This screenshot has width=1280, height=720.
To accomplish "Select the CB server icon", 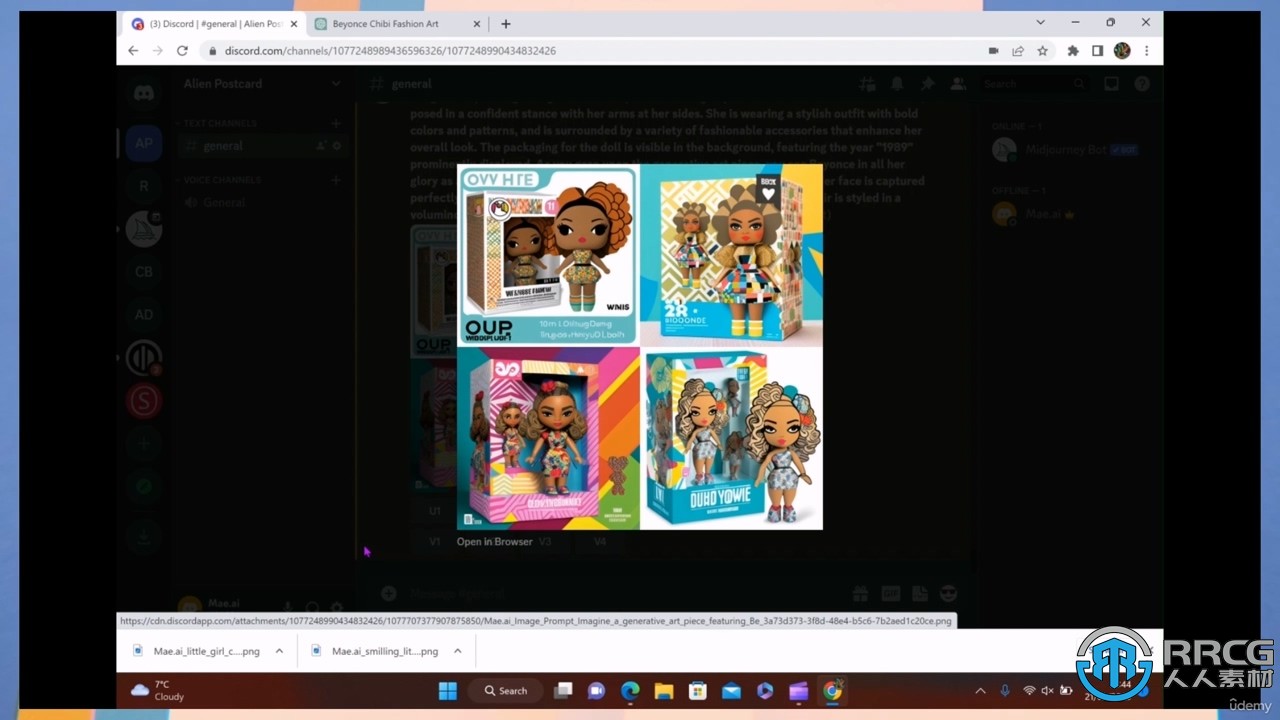I will [144, 272].
